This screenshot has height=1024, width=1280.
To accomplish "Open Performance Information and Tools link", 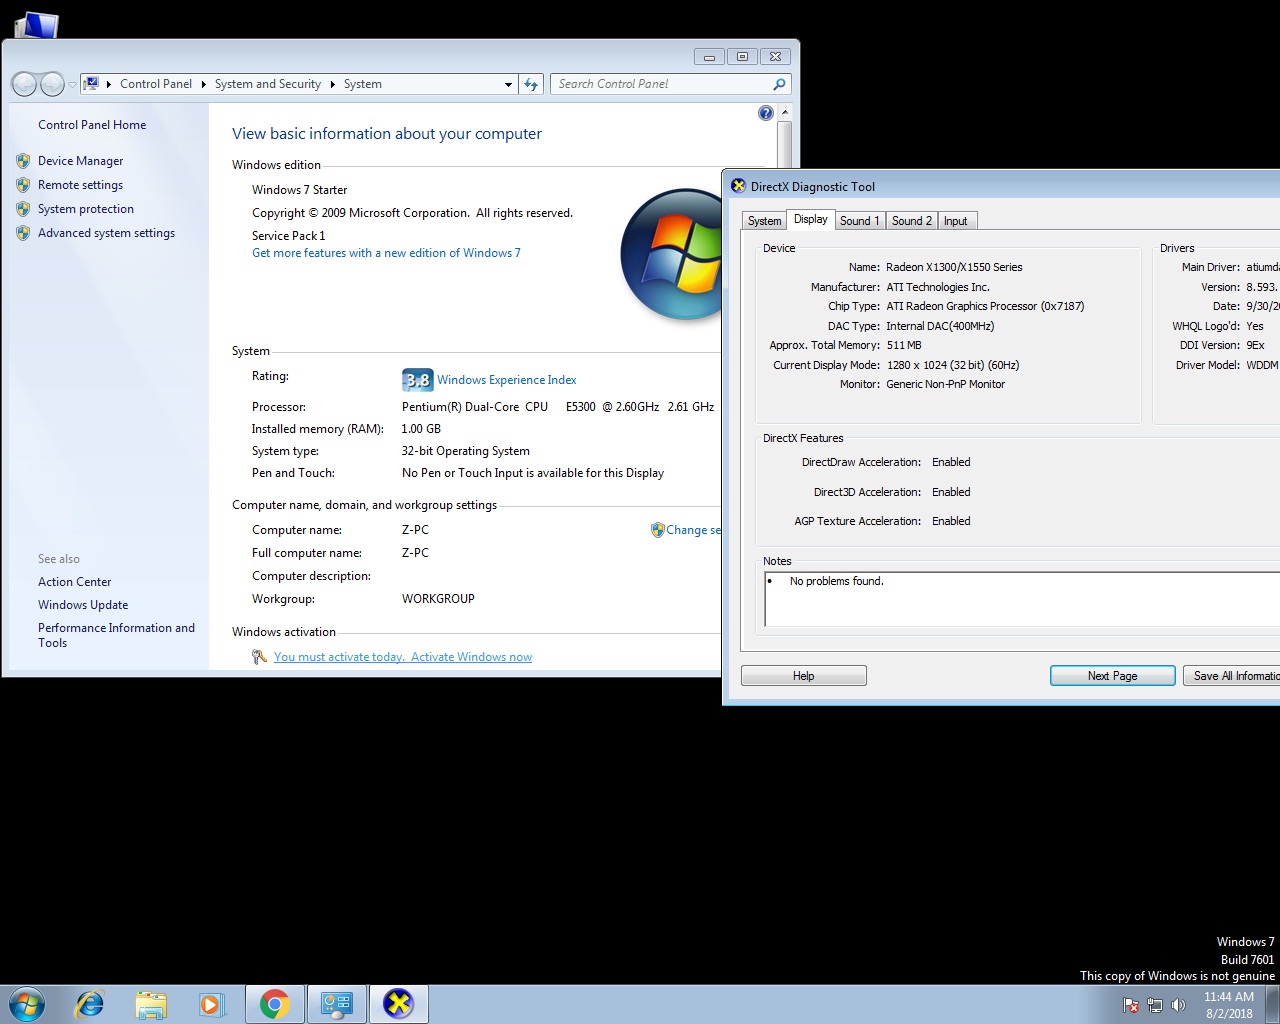I will pos(117,635).
